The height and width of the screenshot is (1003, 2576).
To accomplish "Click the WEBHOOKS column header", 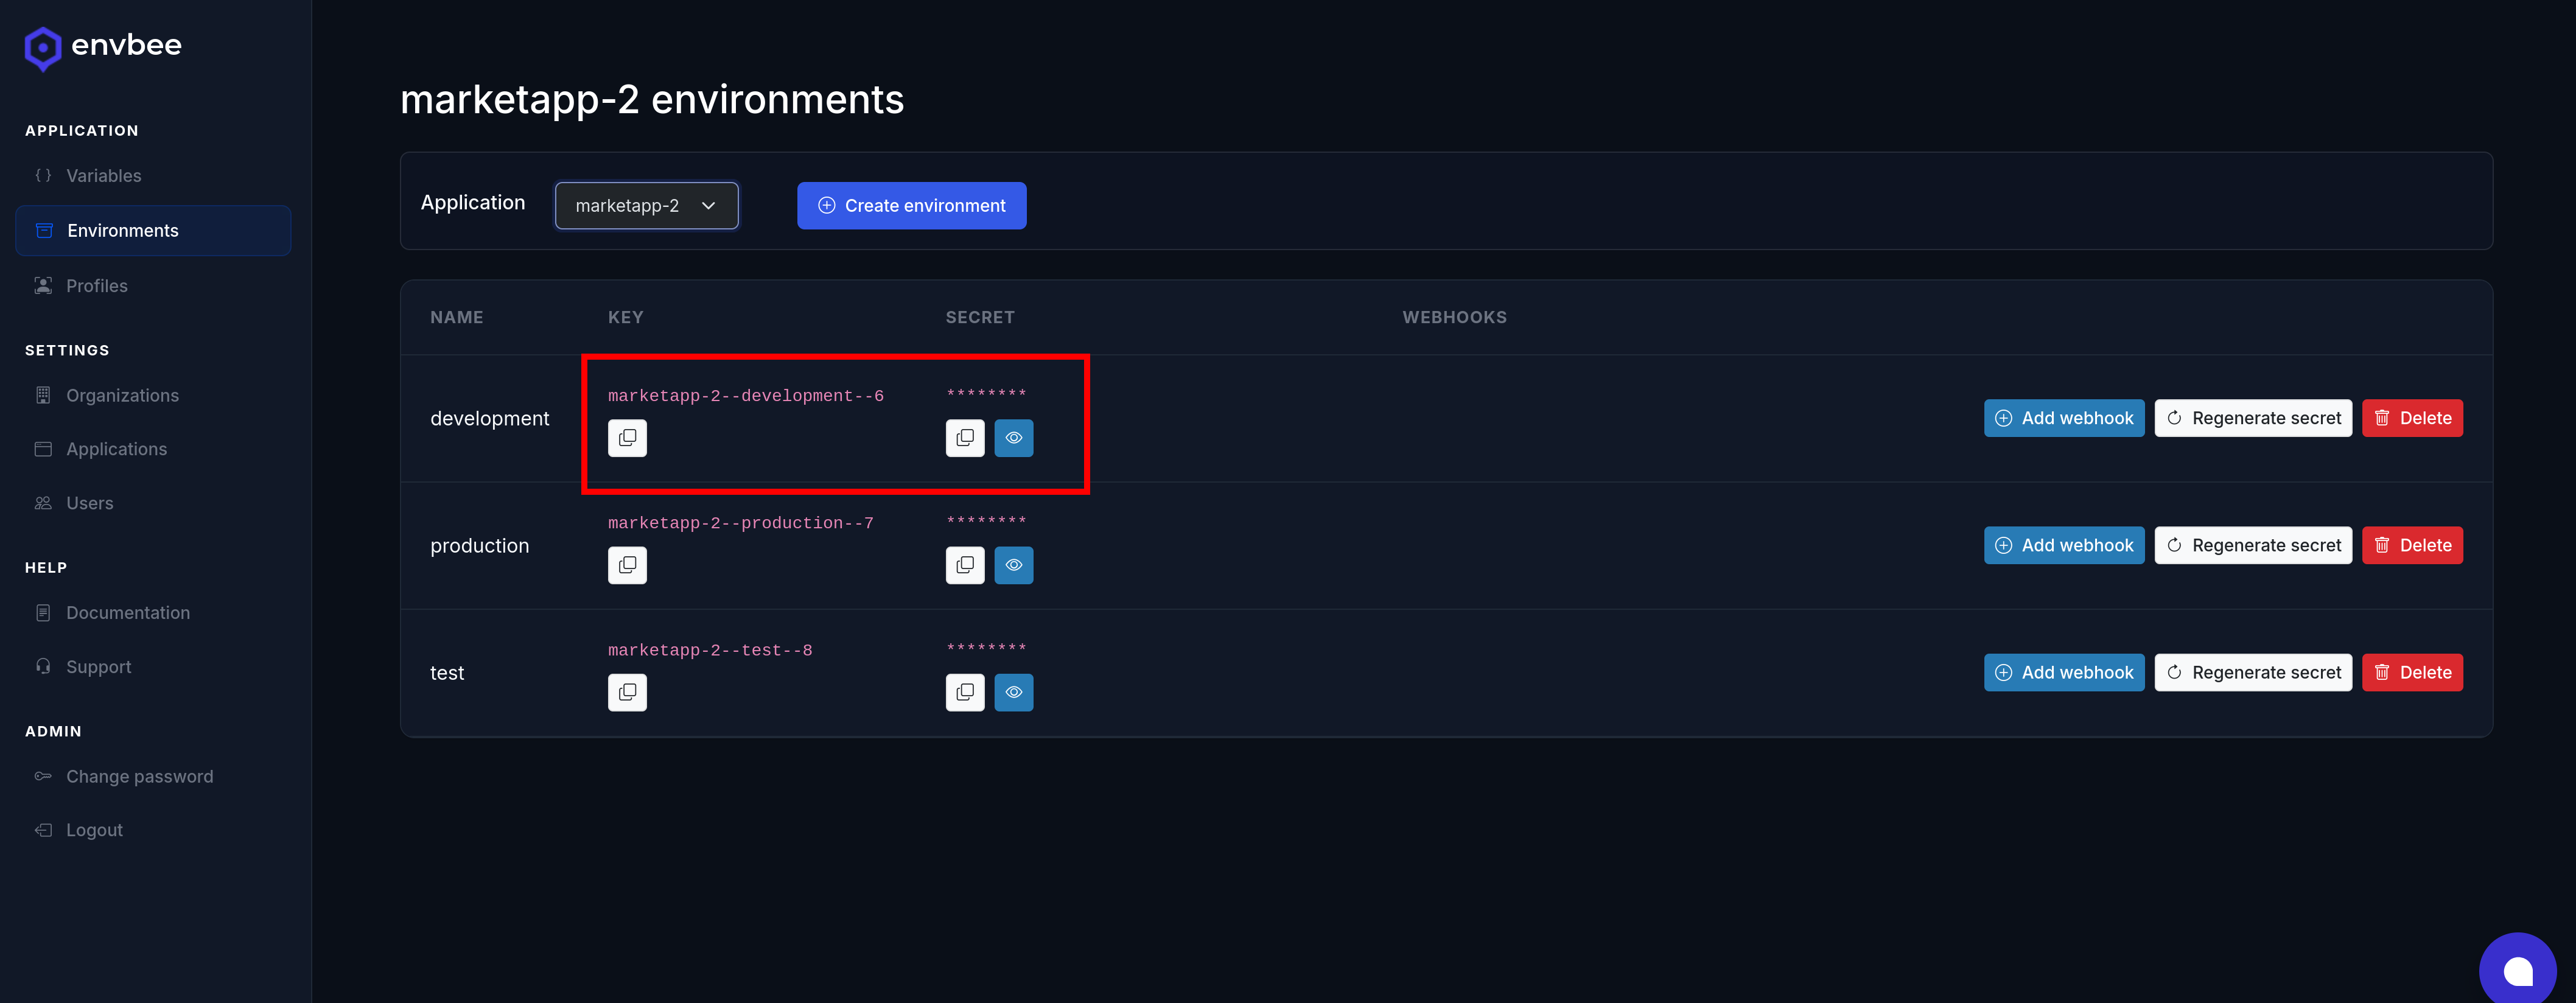I will [x=1454, y=317].
